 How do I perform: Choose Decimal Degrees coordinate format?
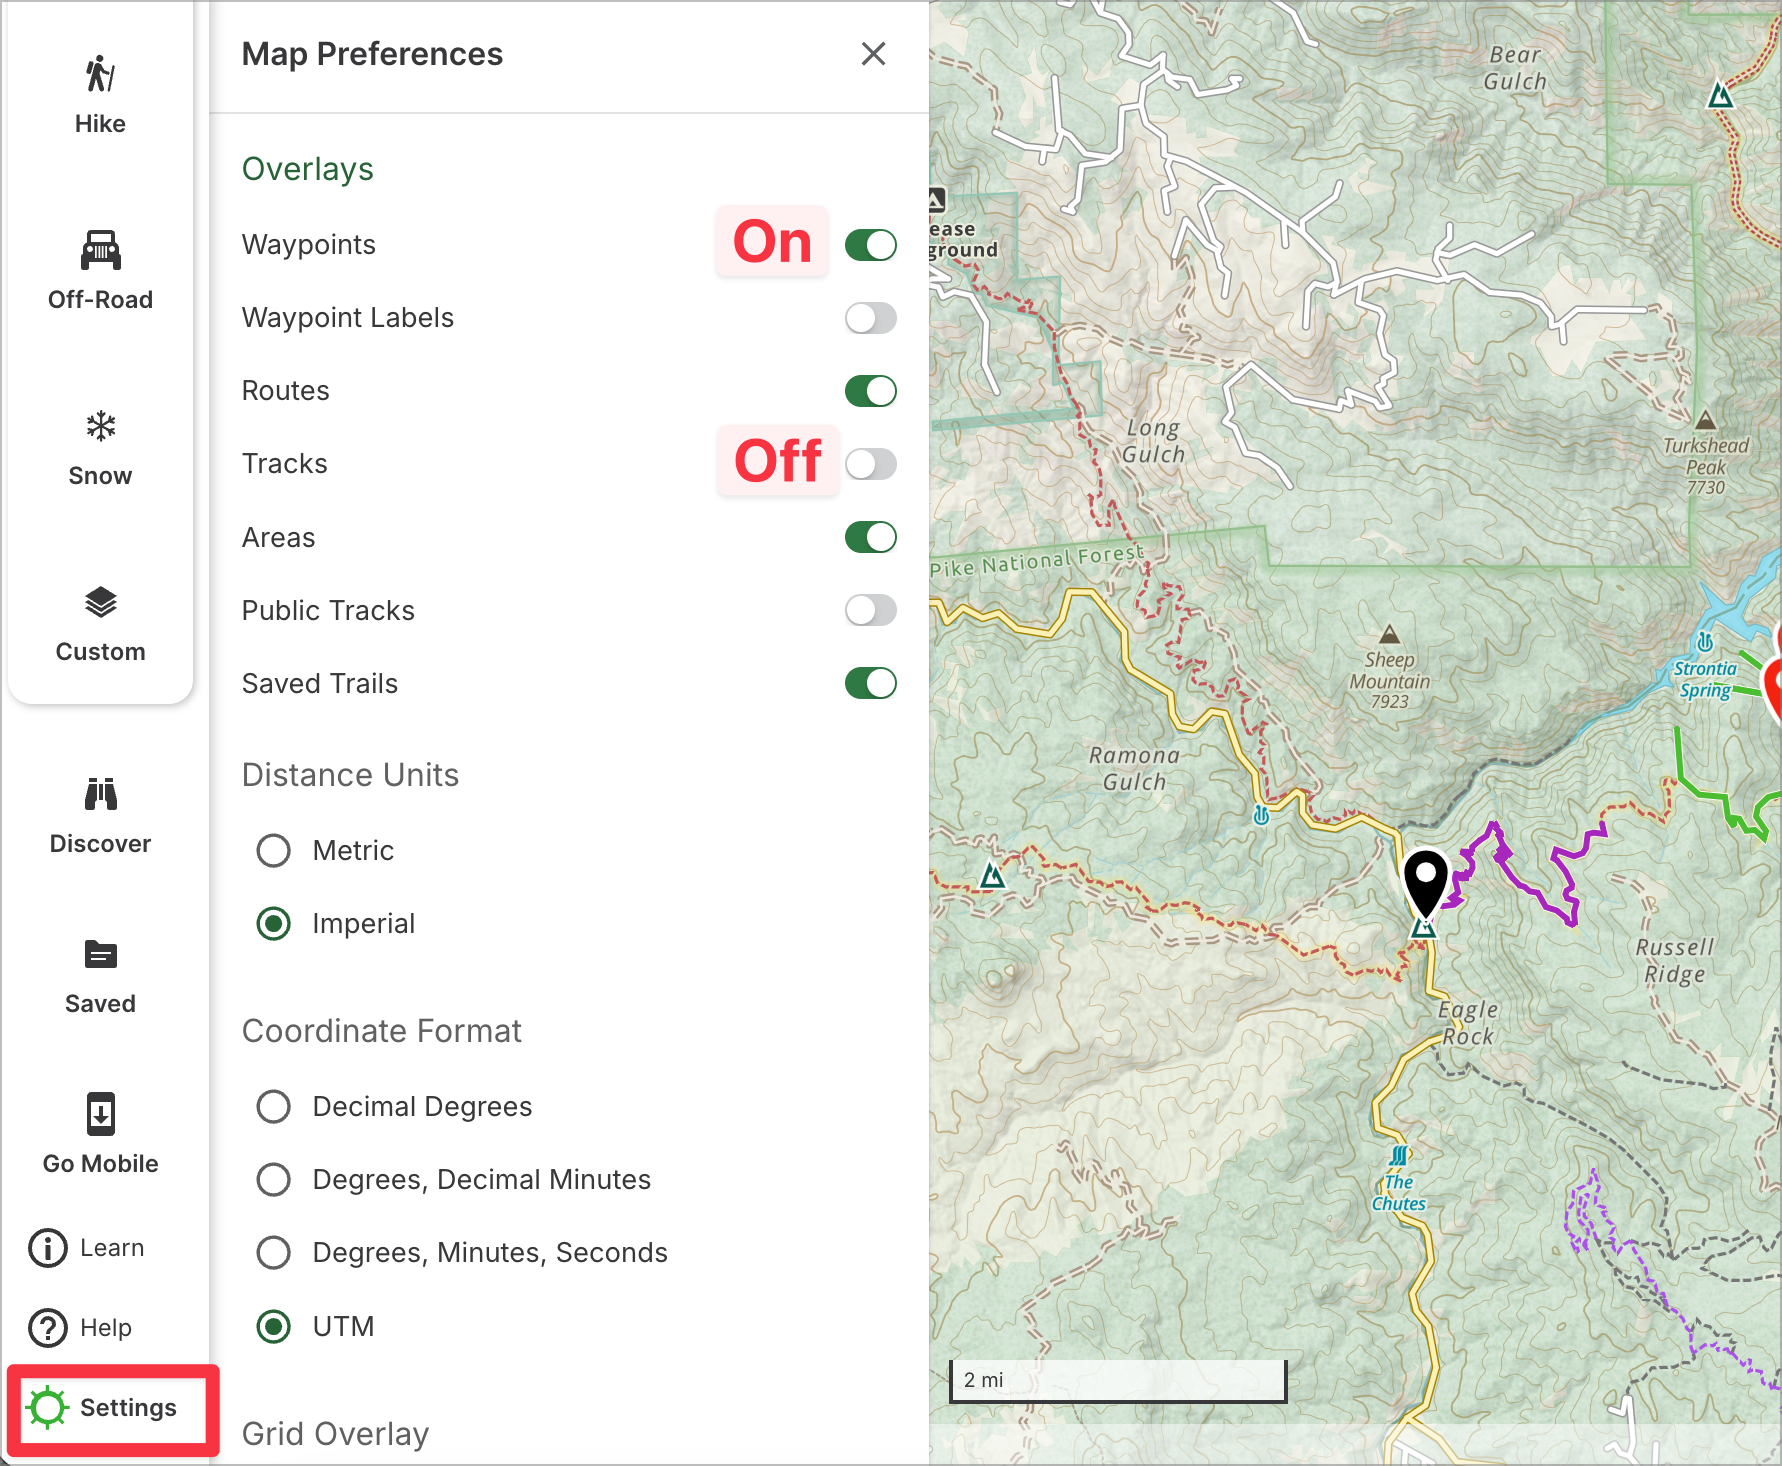273,1107
